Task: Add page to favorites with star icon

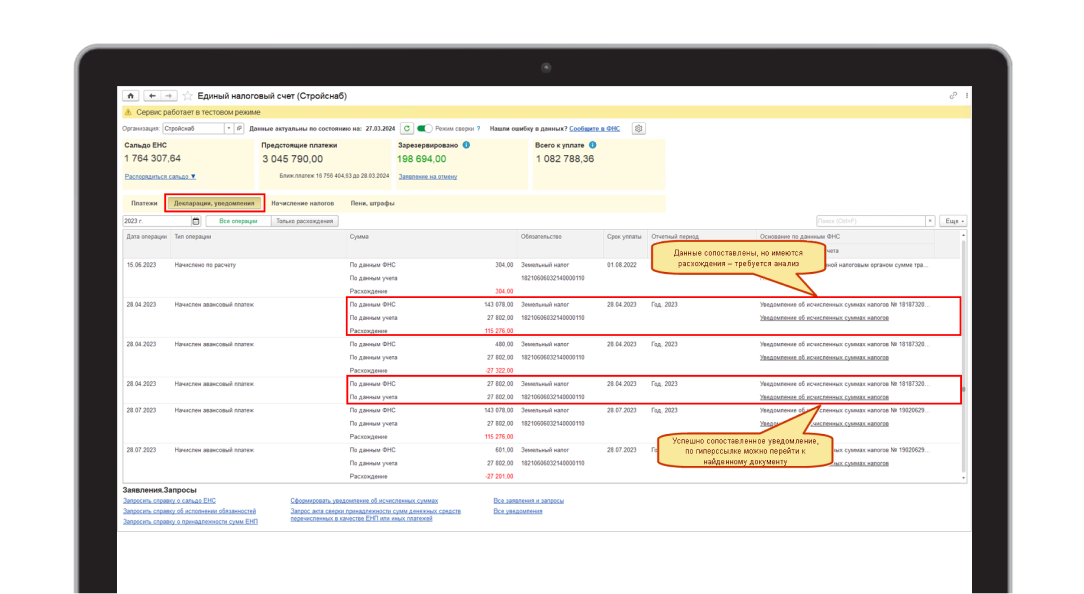Action: (187, 96)
